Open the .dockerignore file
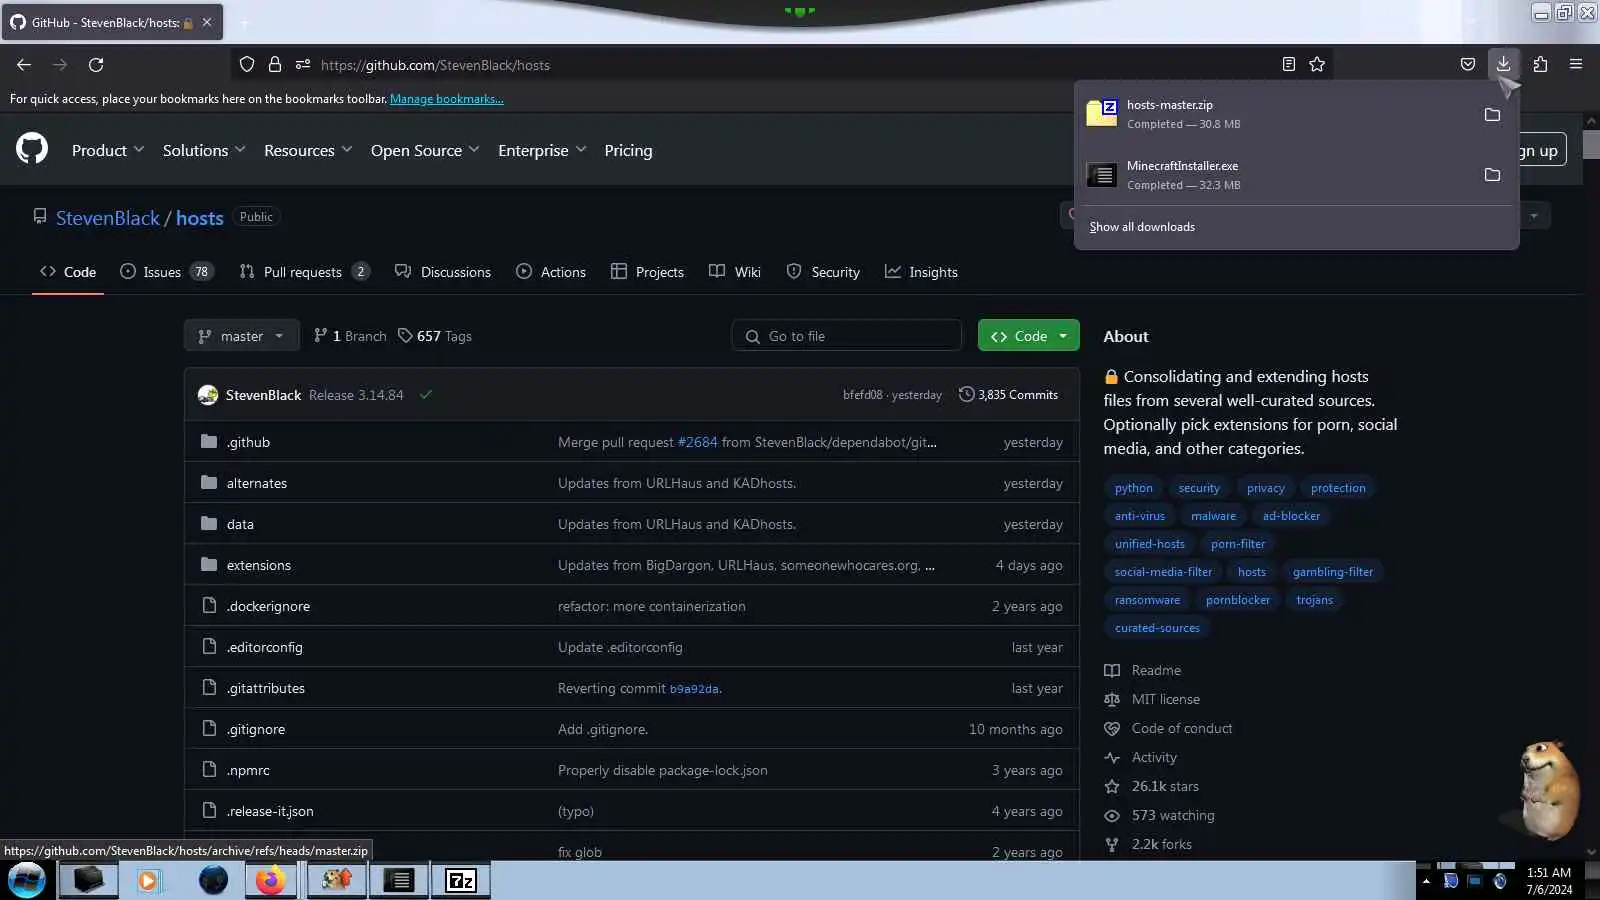 point(268,606)
